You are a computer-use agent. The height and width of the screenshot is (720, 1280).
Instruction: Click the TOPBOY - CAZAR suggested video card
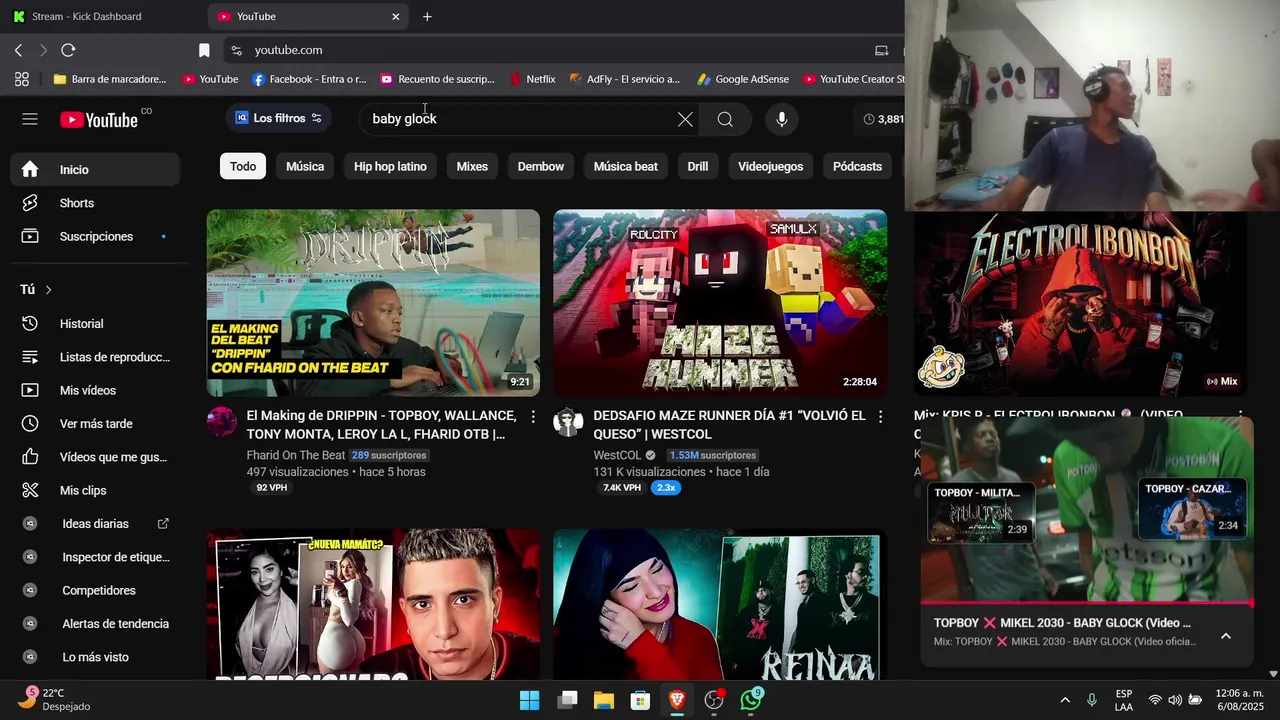(x=1192, y=510)
